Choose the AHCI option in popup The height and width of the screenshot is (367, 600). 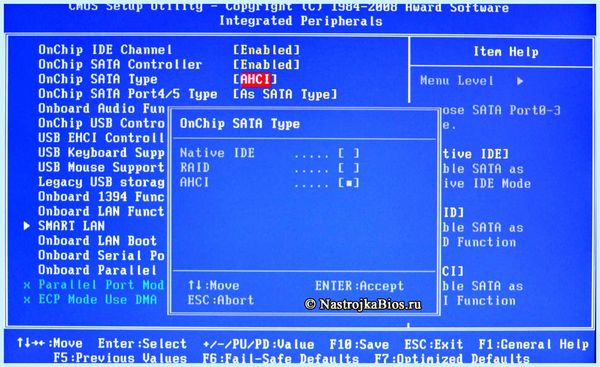[270, 182]
